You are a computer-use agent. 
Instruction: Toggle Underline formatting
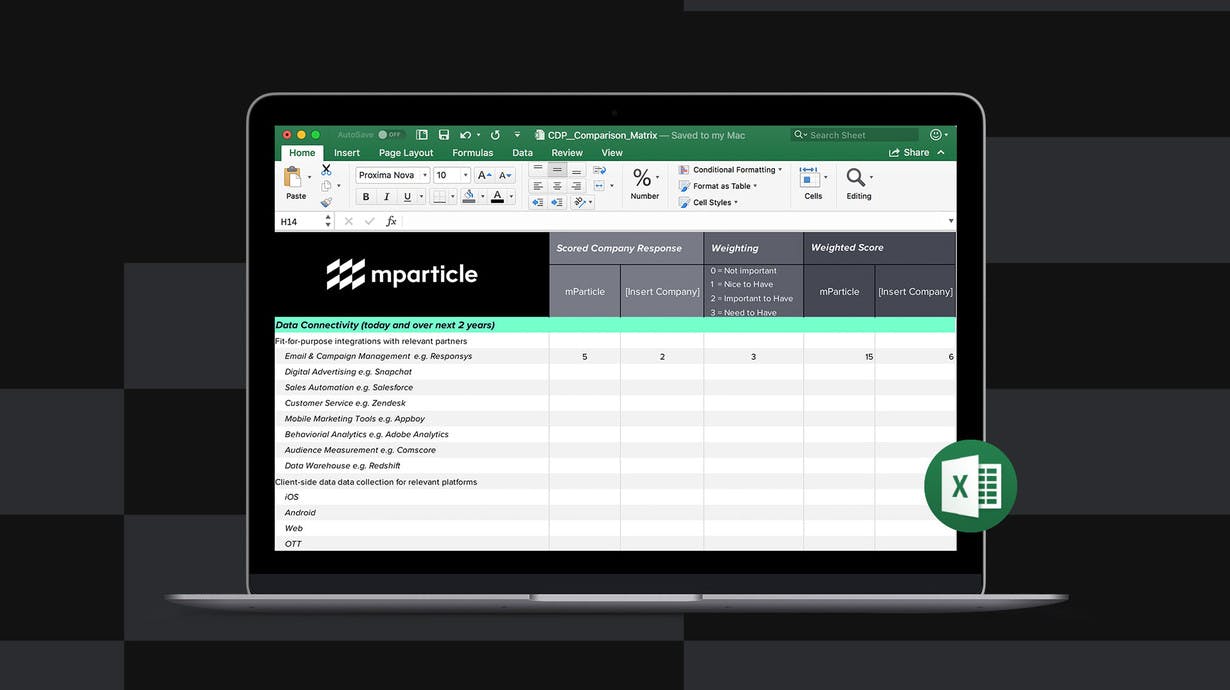tap(407, 197)
